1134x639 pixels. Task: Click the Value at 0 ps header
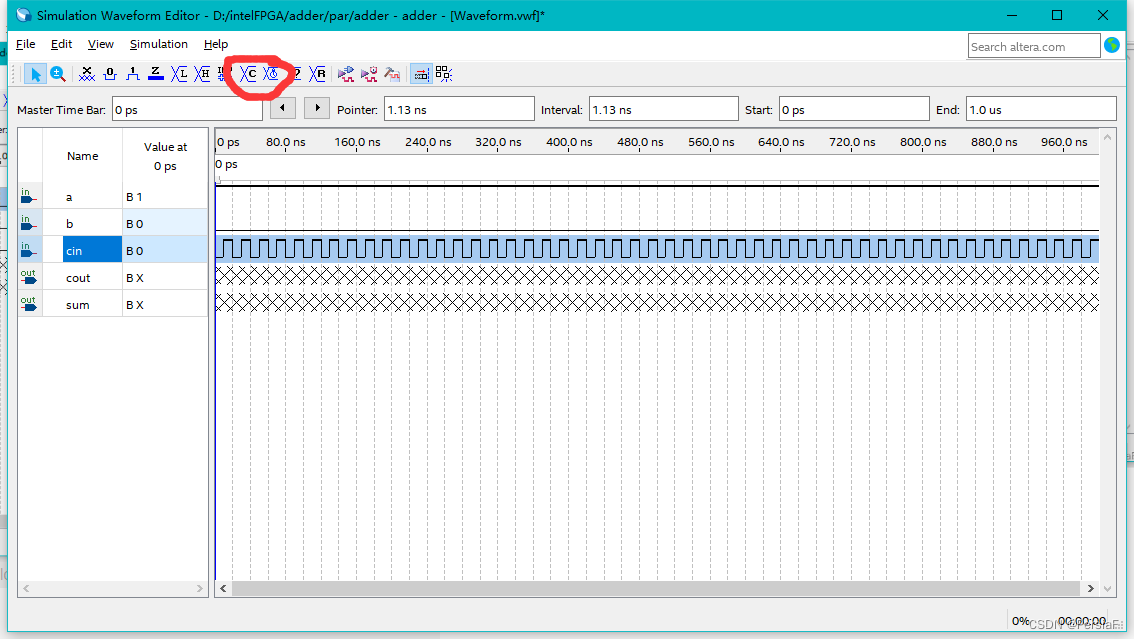pos(165,156)
